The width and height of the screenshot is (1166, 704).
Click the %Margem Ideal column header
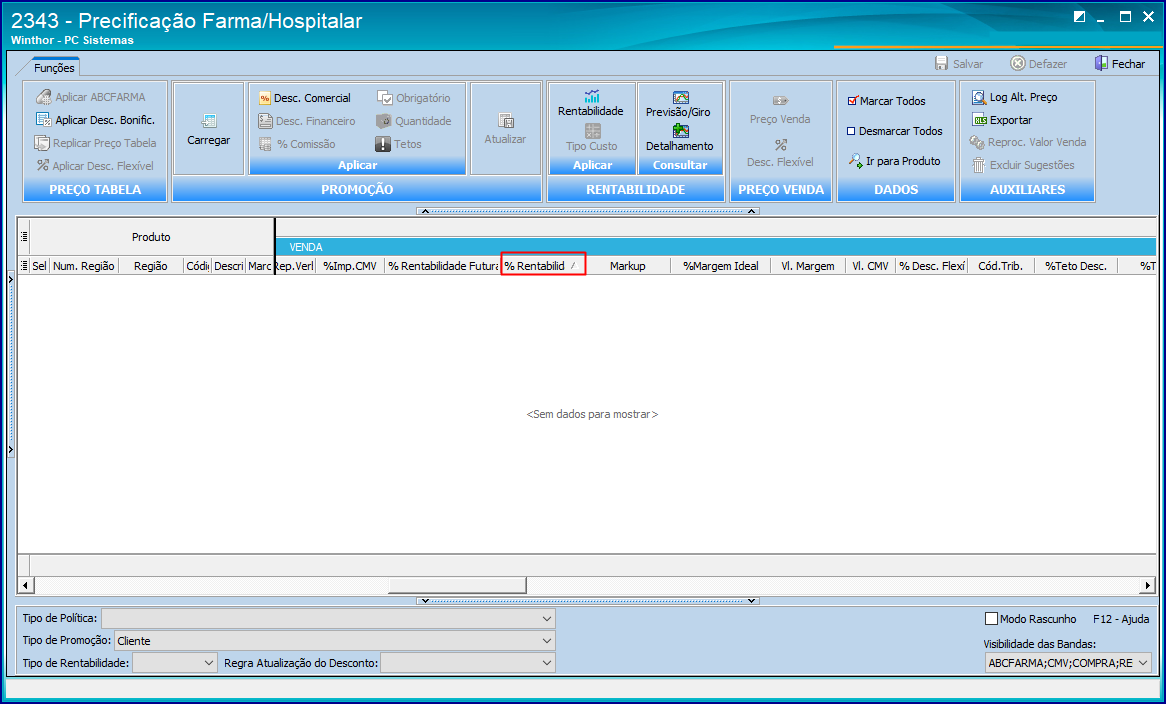click(721, 265)
